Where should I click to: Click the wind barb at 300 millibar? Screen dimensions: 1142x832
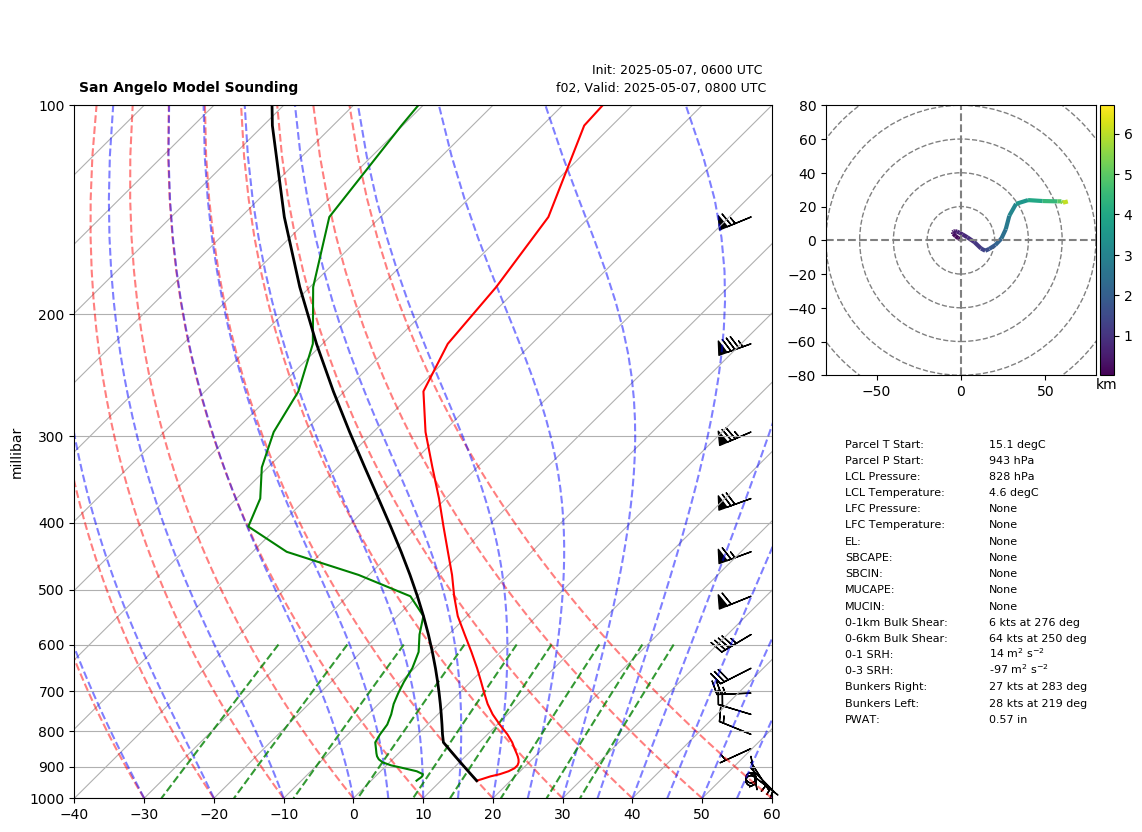[x=734, y=436]
